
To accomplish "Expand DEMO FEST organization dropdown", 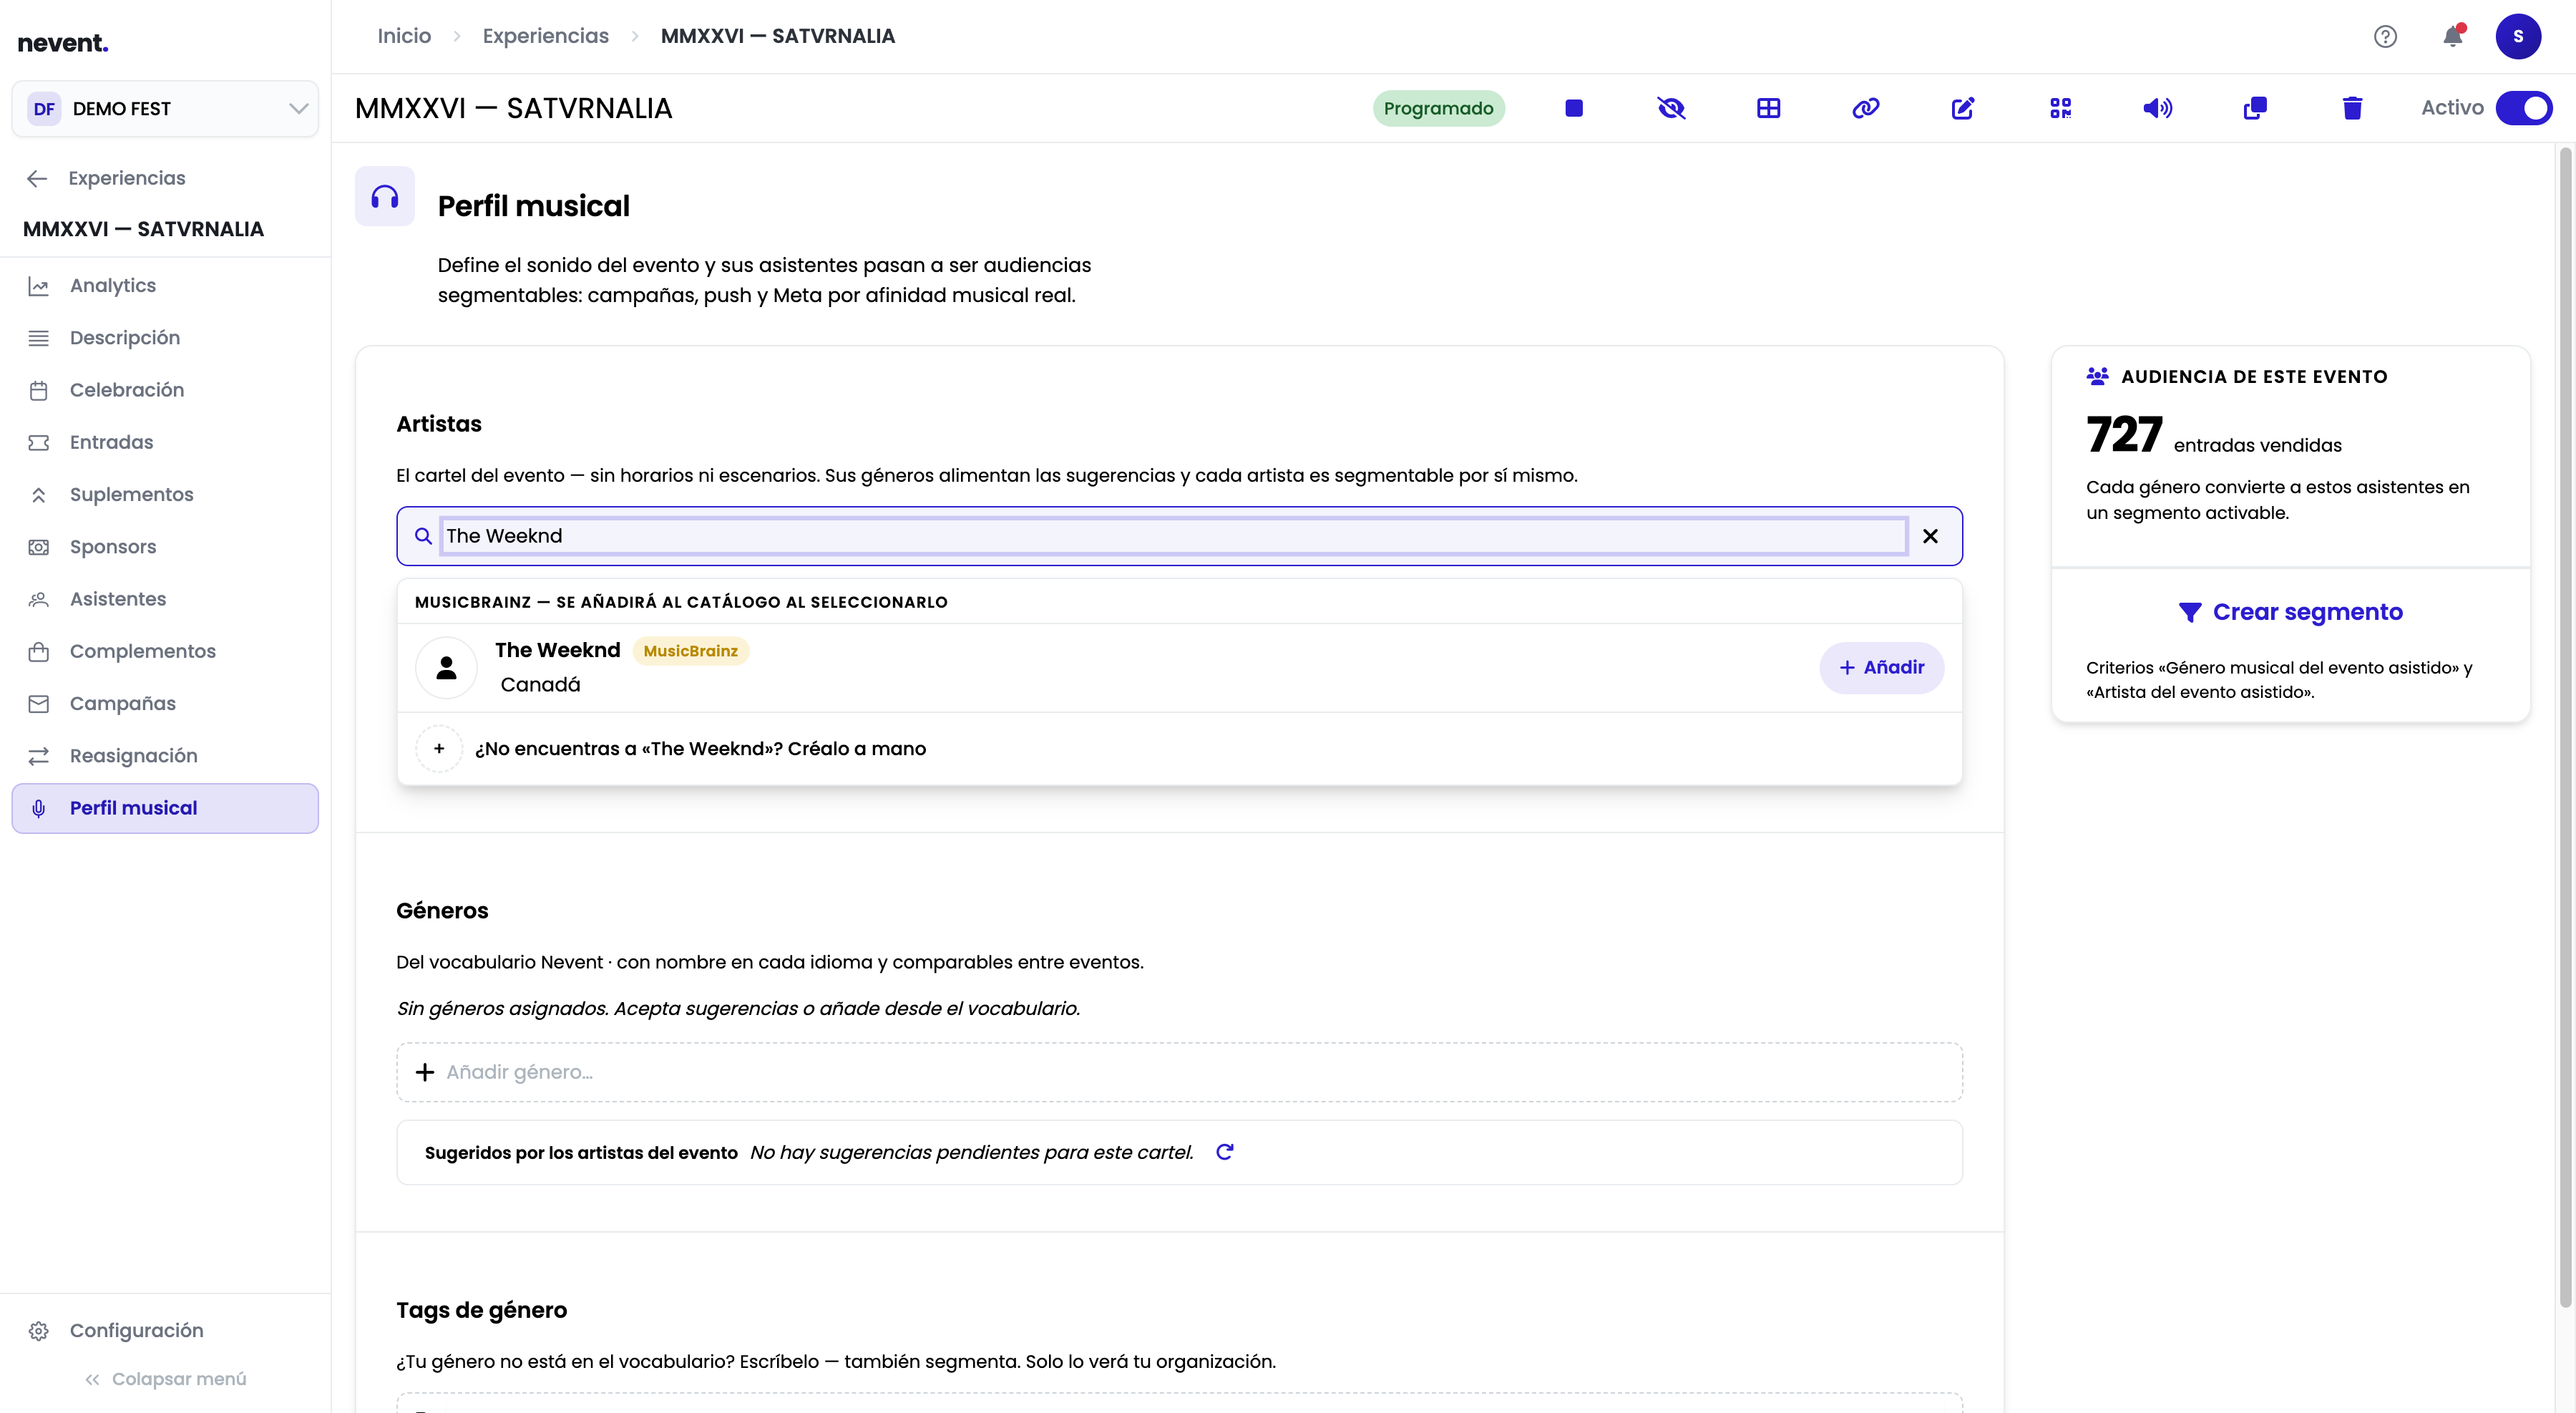I will click(165, 109).
